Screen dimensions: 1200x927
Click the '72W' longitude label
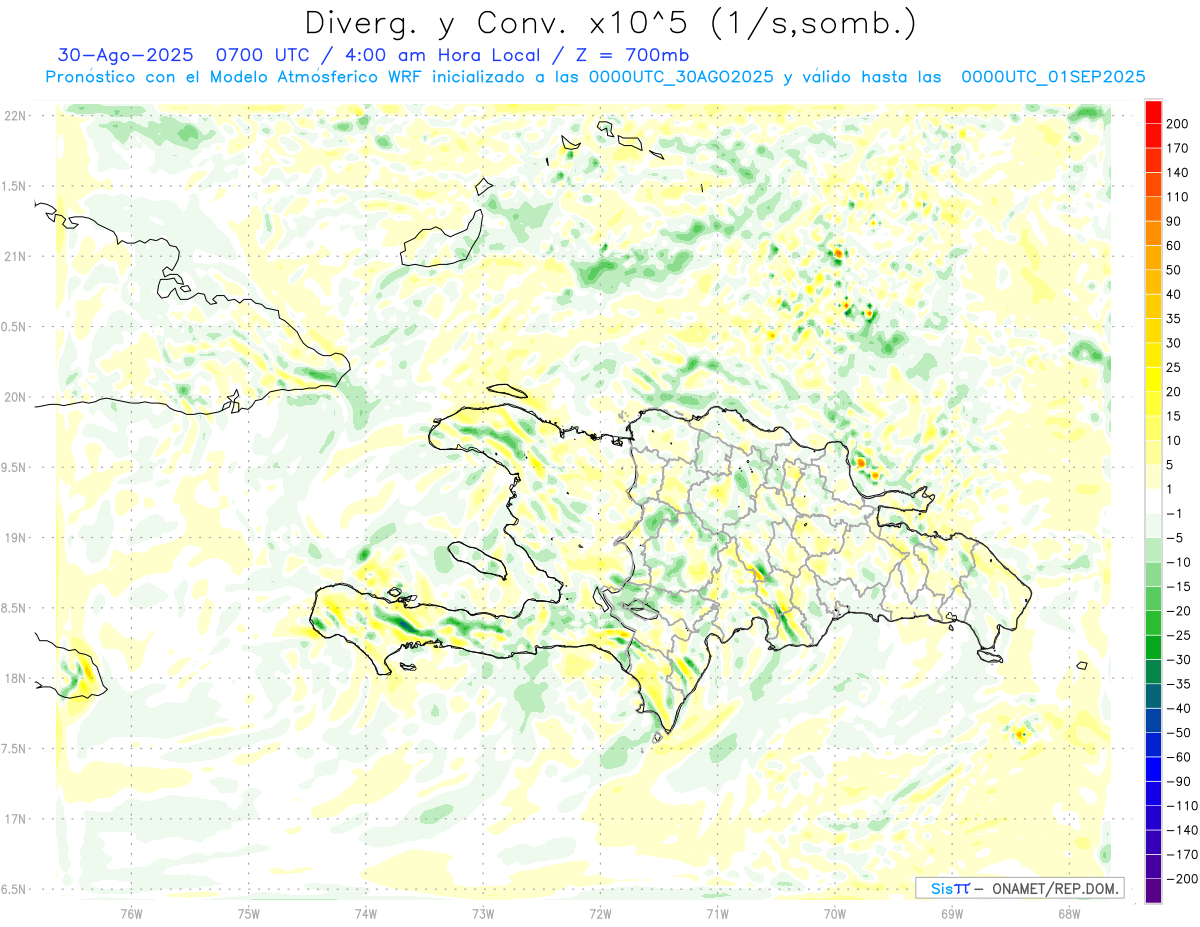point(600,912)
